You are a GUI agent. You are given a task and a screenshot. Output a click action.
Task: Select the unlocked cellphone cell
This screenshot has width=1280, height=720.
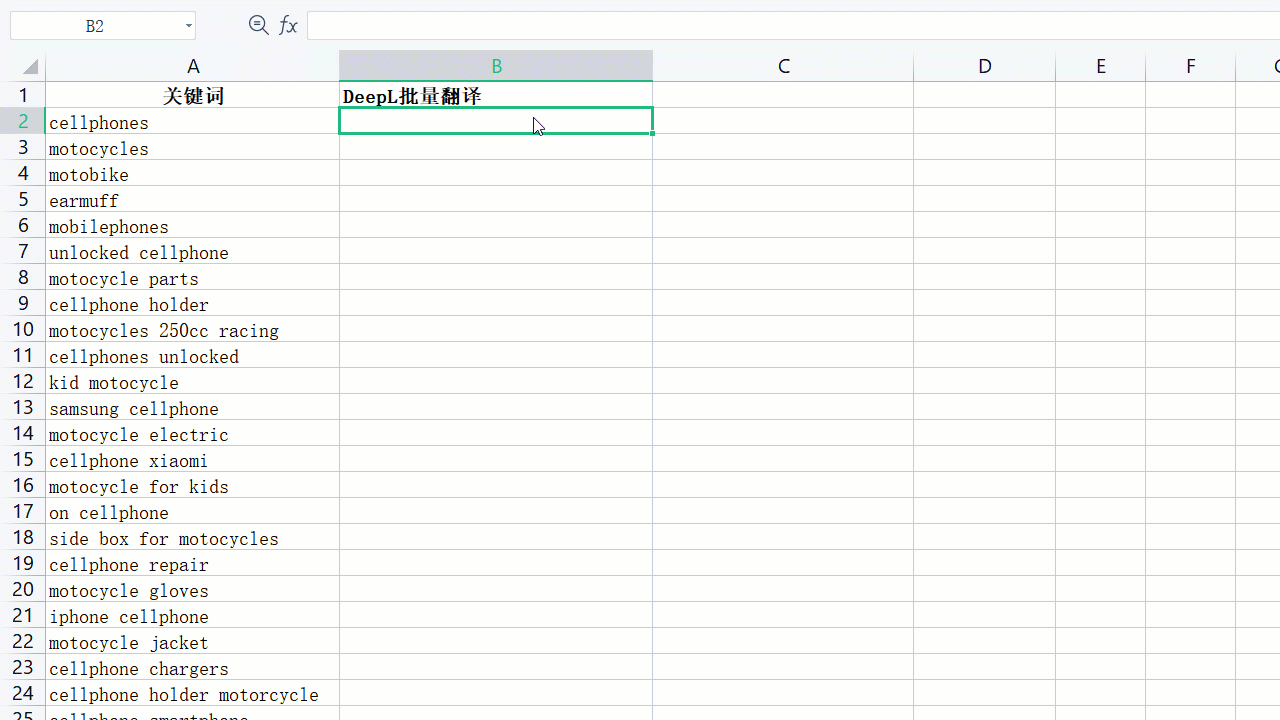[x=193, y=252]
